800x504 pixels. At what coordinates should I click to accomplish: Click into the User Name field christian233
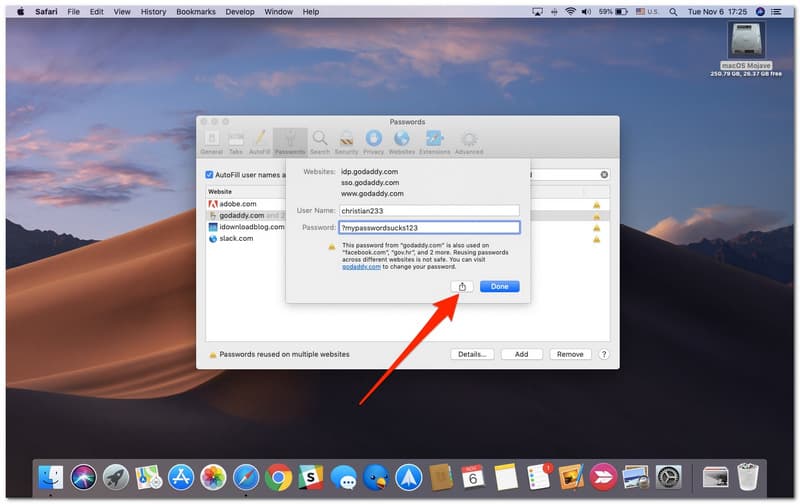click(429, 211)
